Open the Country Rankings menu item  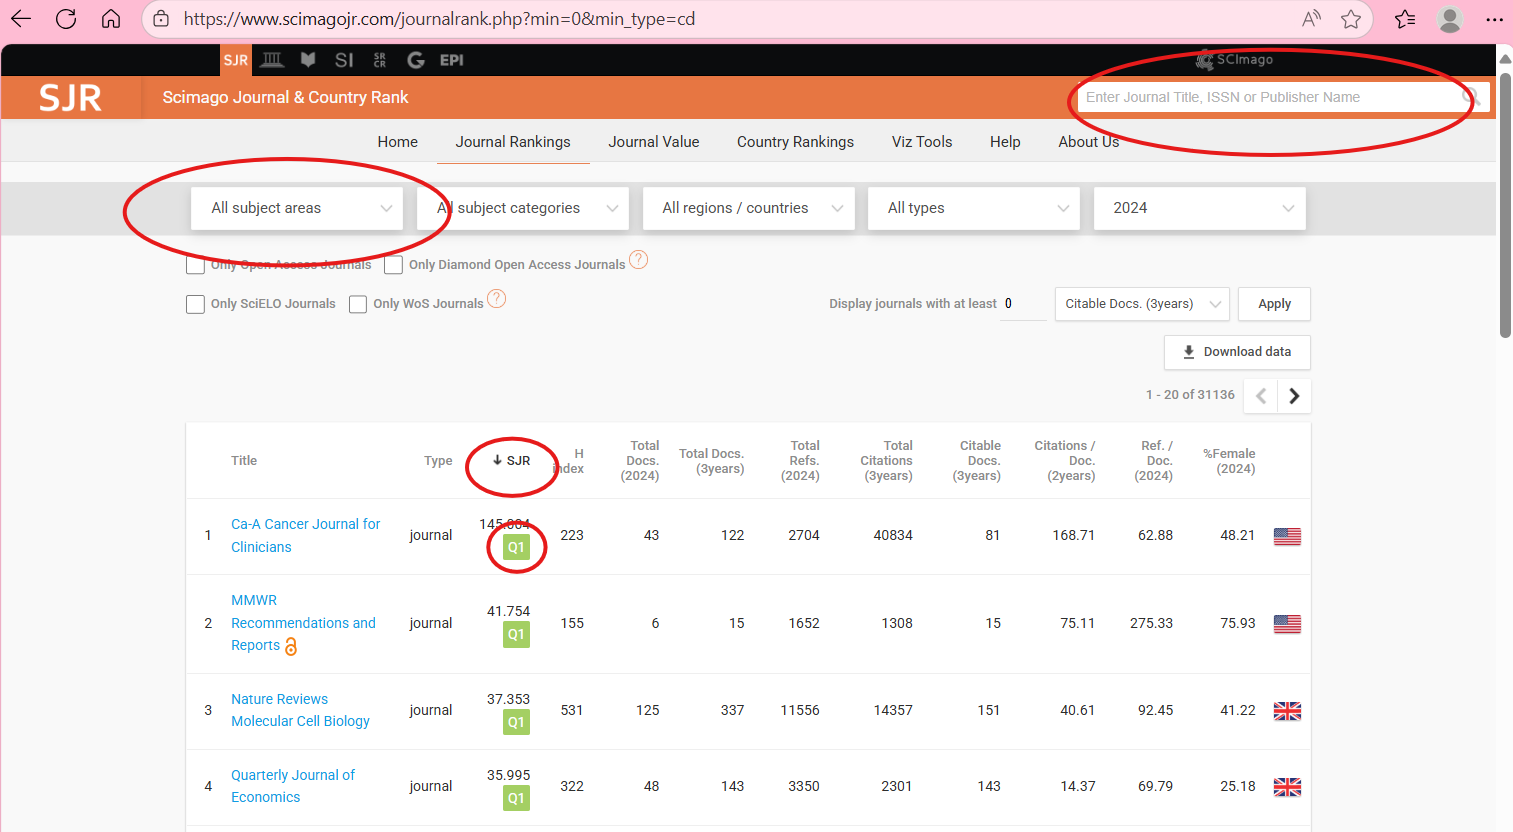click(795, 142)
